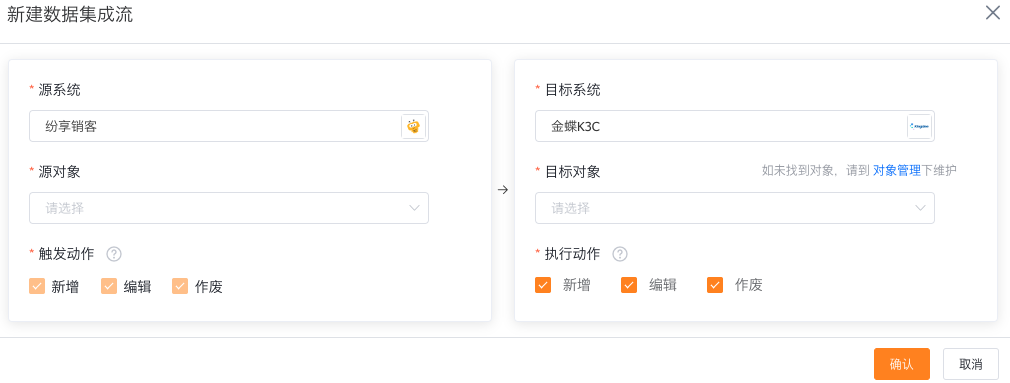The height and width of the screenshot is (383, 1010).
Task: Expand 目标对象 list via chevron arrow
Action: [920, 208]
